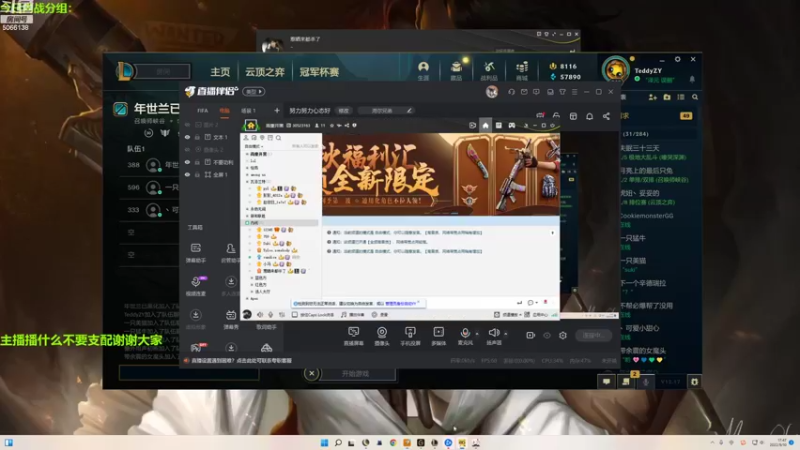Open customer service headset icon
800x450 pixels.
[511, 92]
